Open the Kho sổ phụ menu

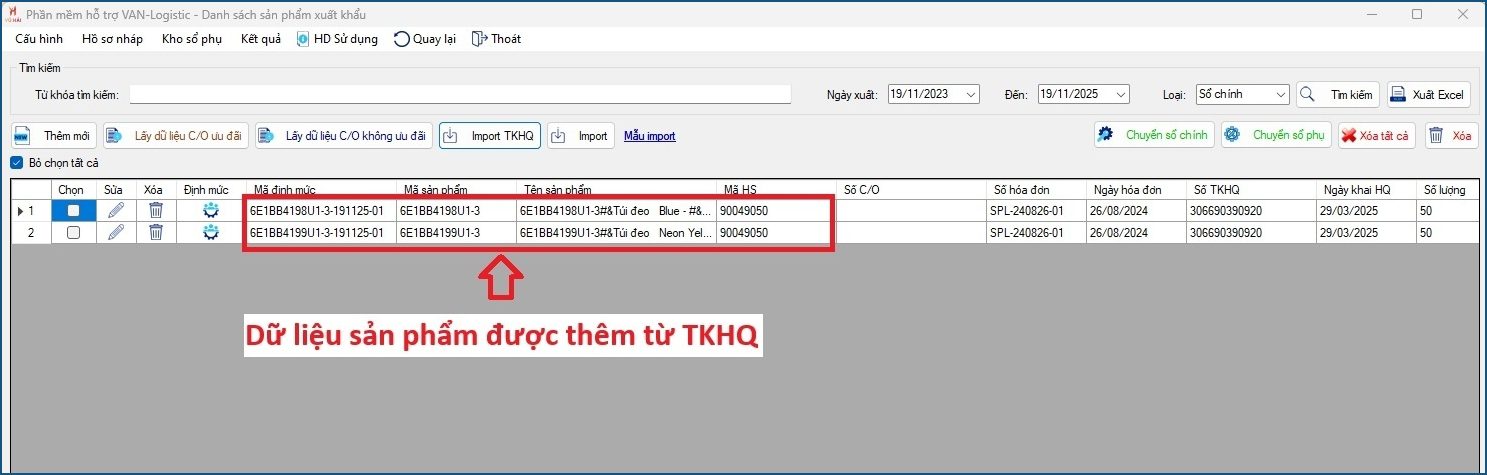click(191, 39)
